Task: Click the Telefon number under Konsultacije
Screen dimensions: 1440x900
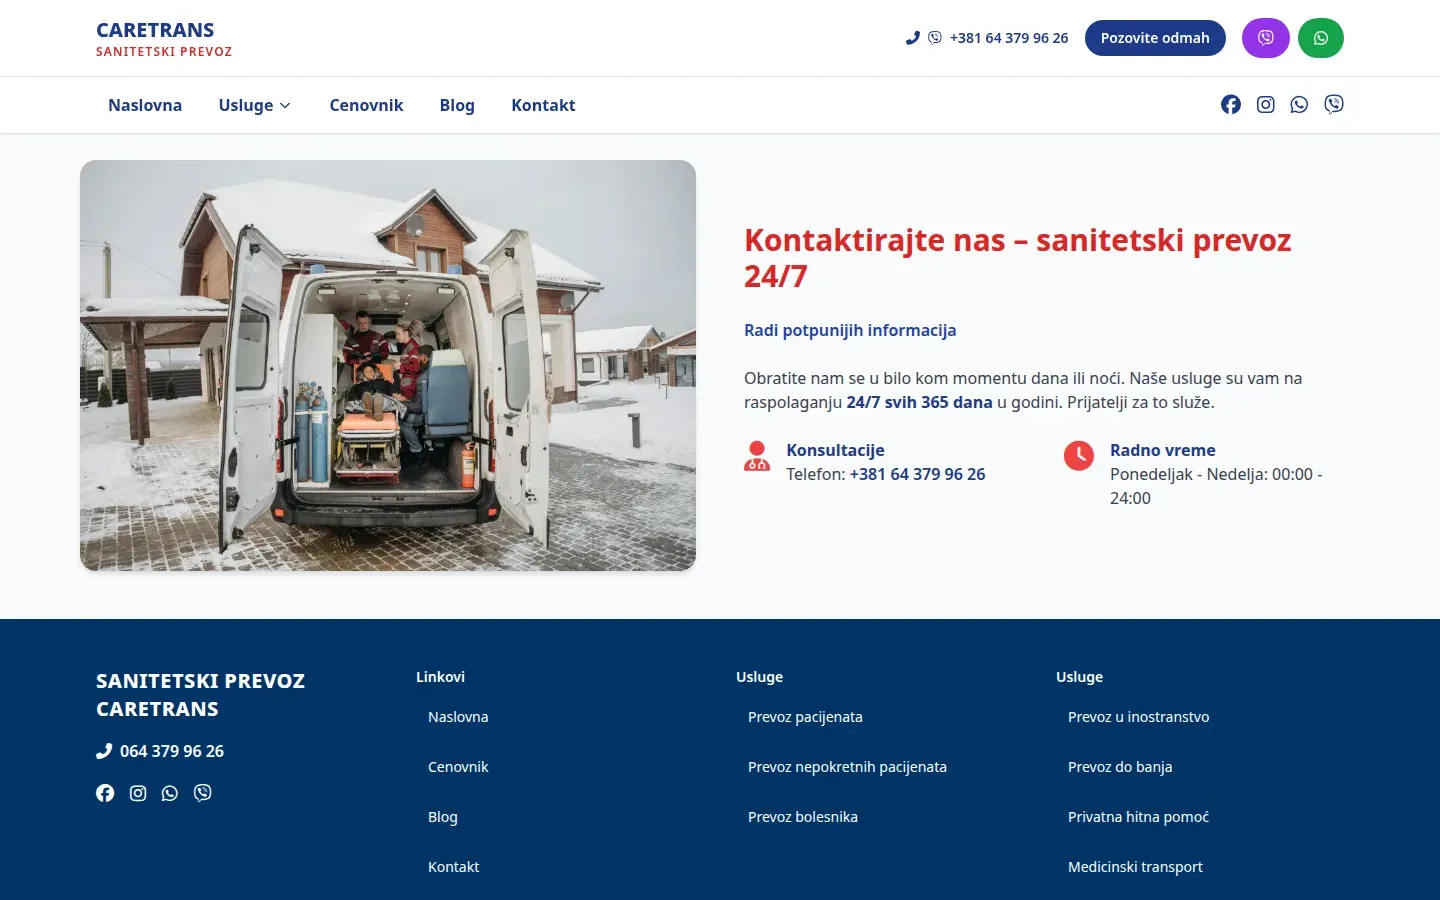Action: (917, 474)
